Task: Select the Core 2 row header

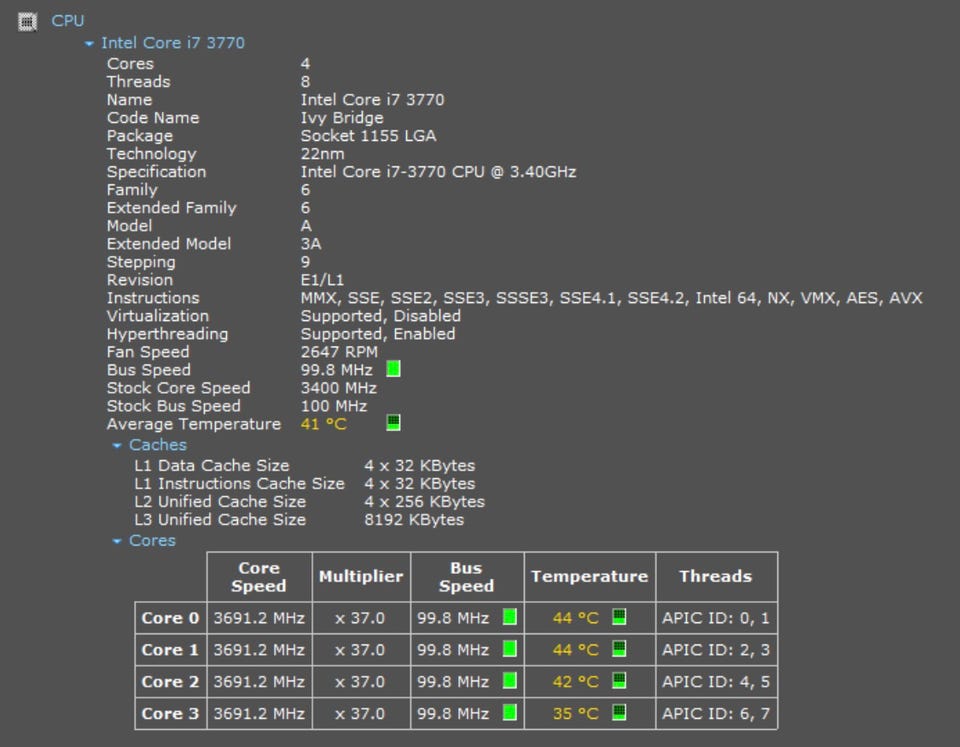Action: coord(170,681)
